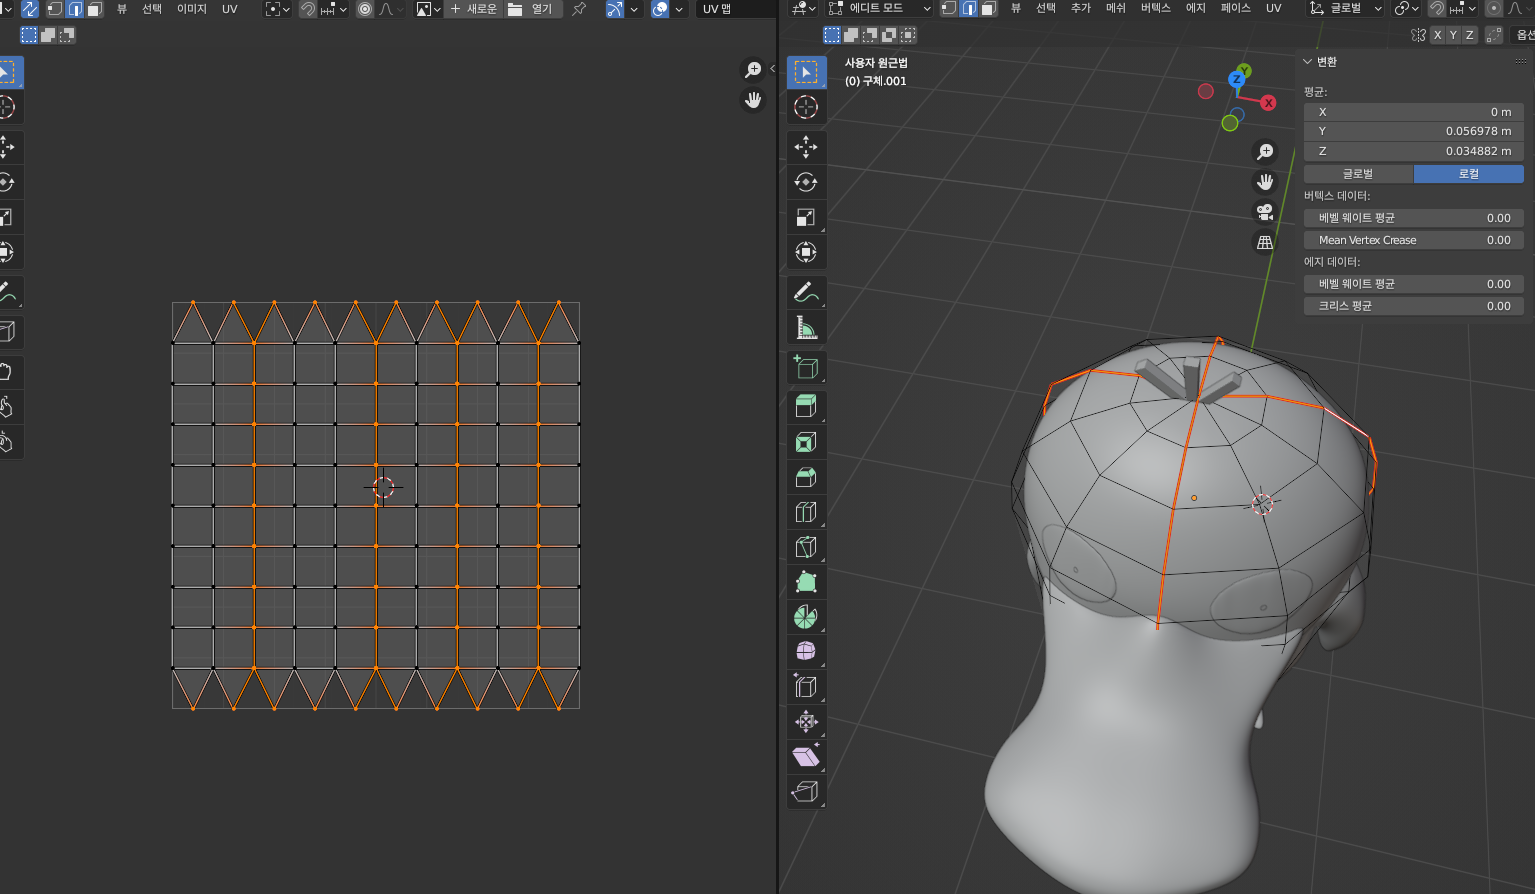The width and height of the screenshot is (1535, 894).
Task: Select the Annotate tool in 3D viewport
Action: tap(806, 292)
